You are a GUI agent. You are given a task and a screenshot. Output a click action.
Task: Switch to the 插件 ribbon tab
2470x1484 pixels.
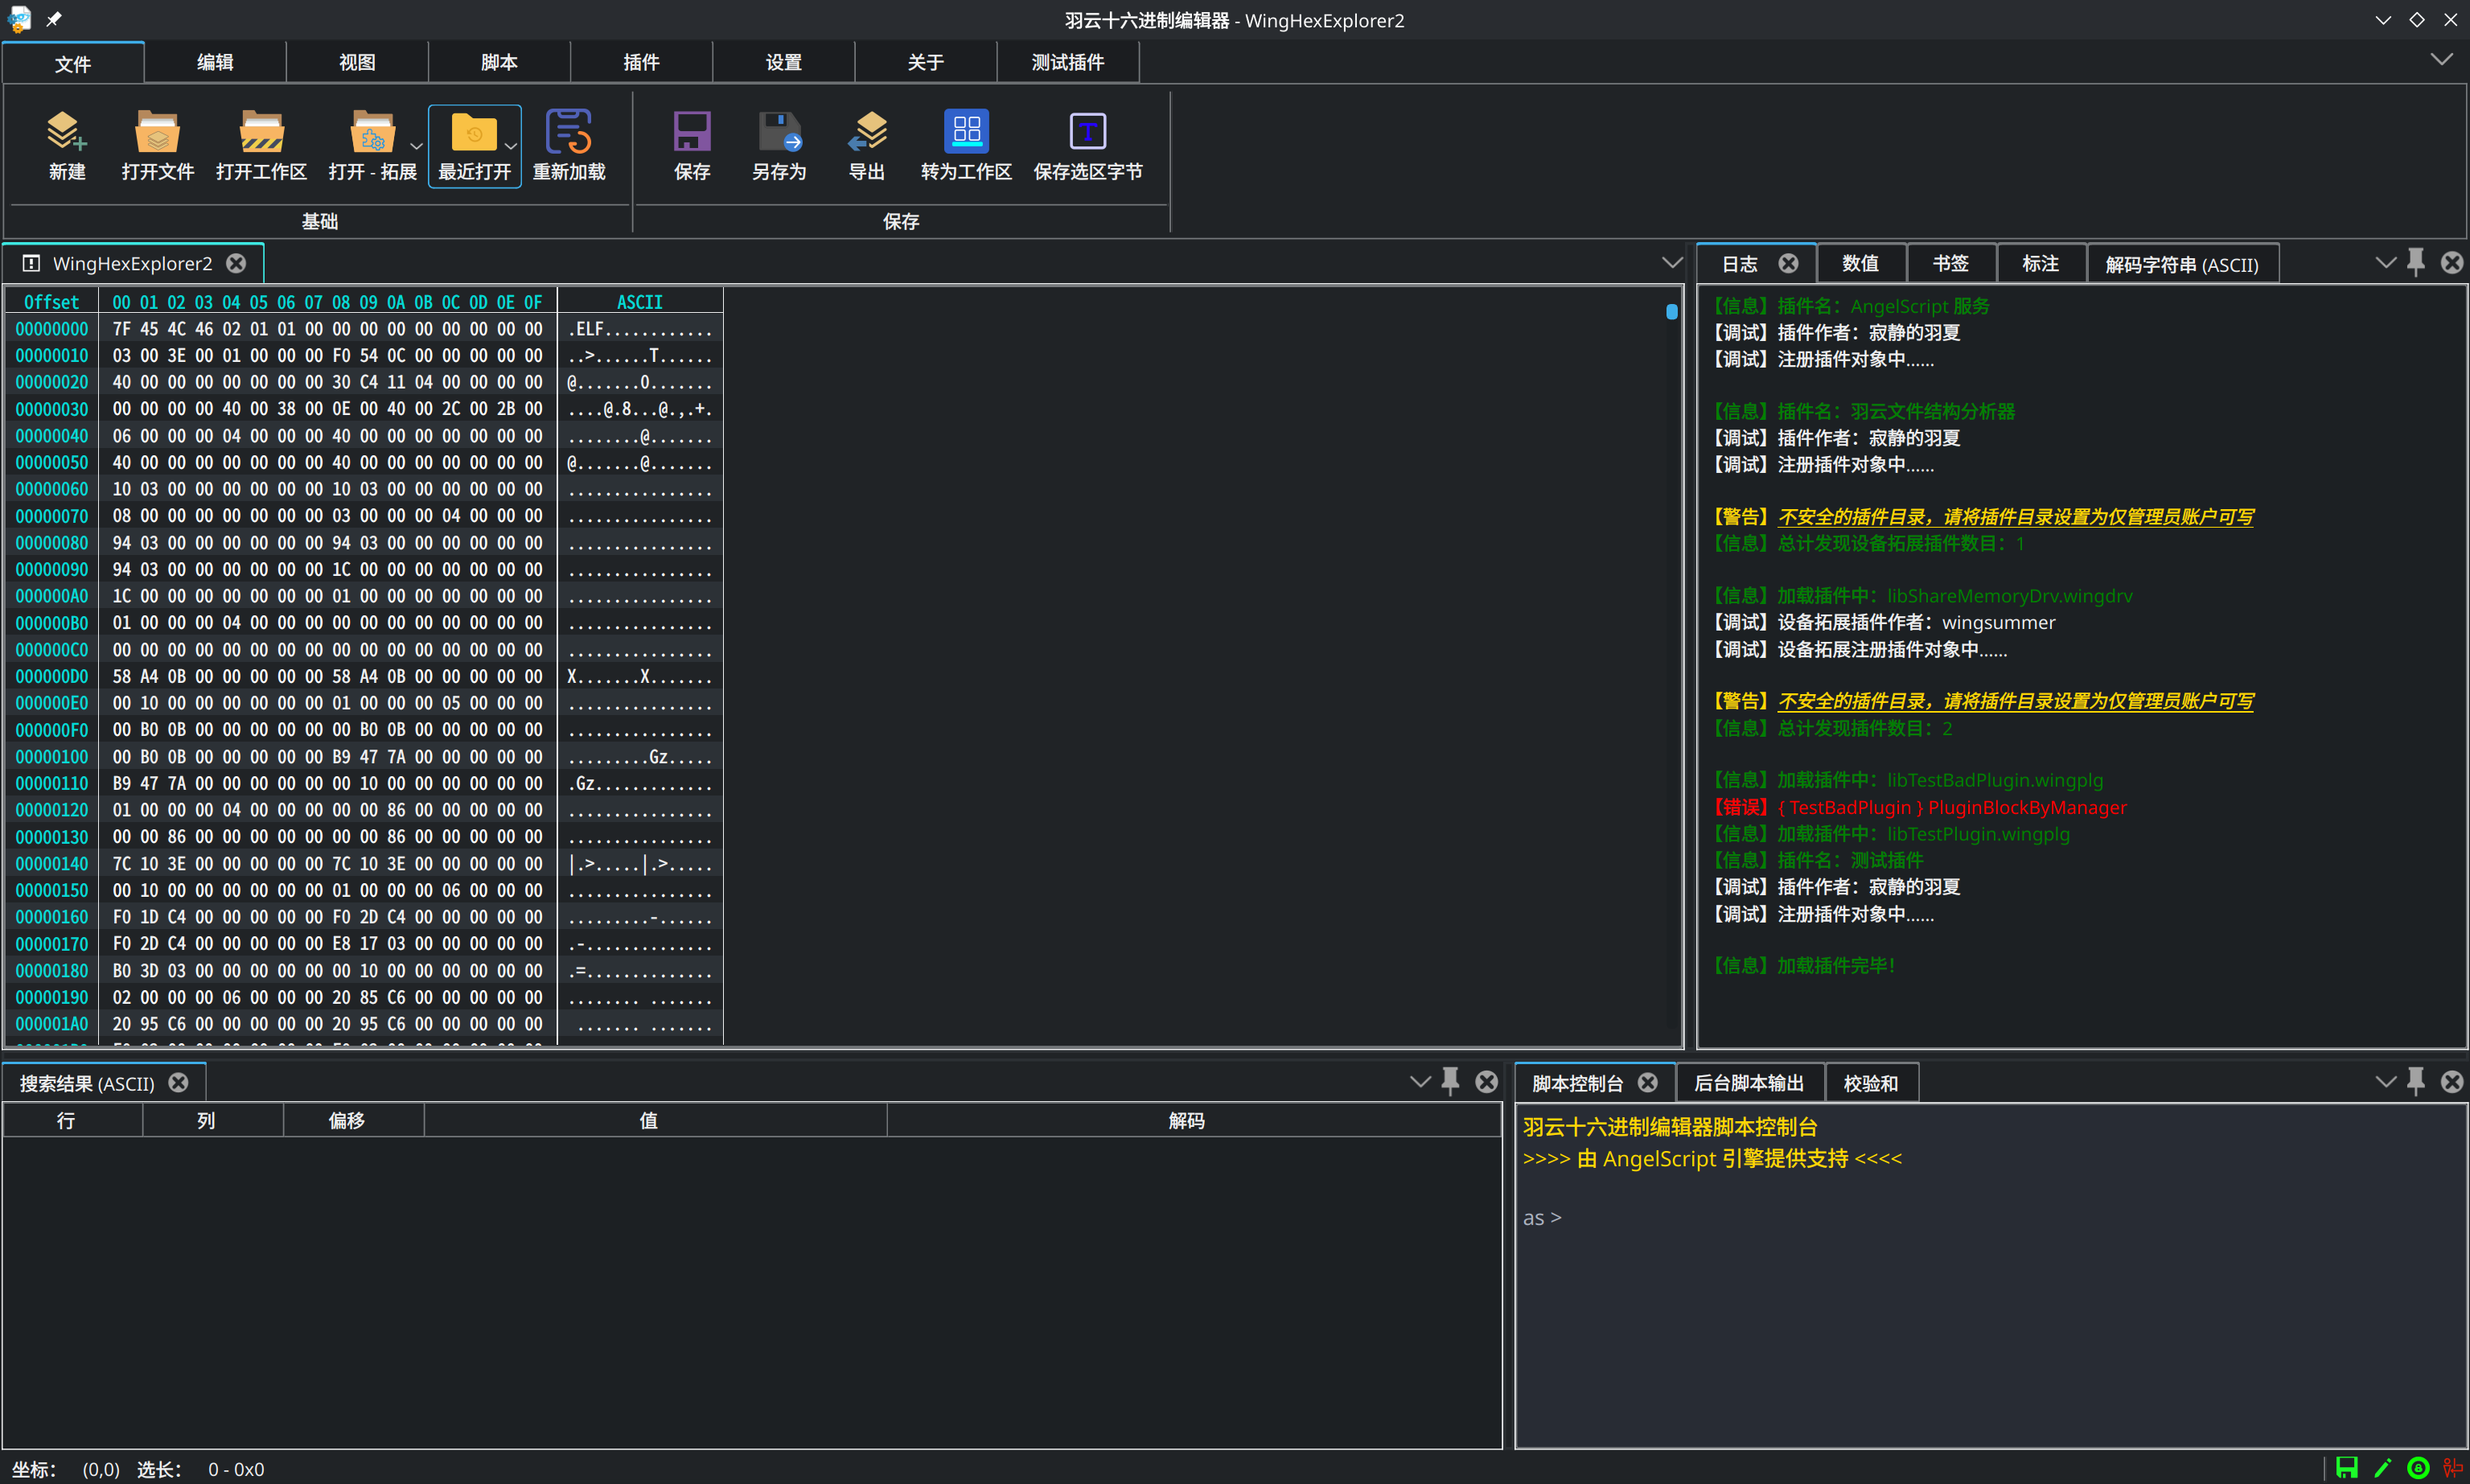click(641, 62)
